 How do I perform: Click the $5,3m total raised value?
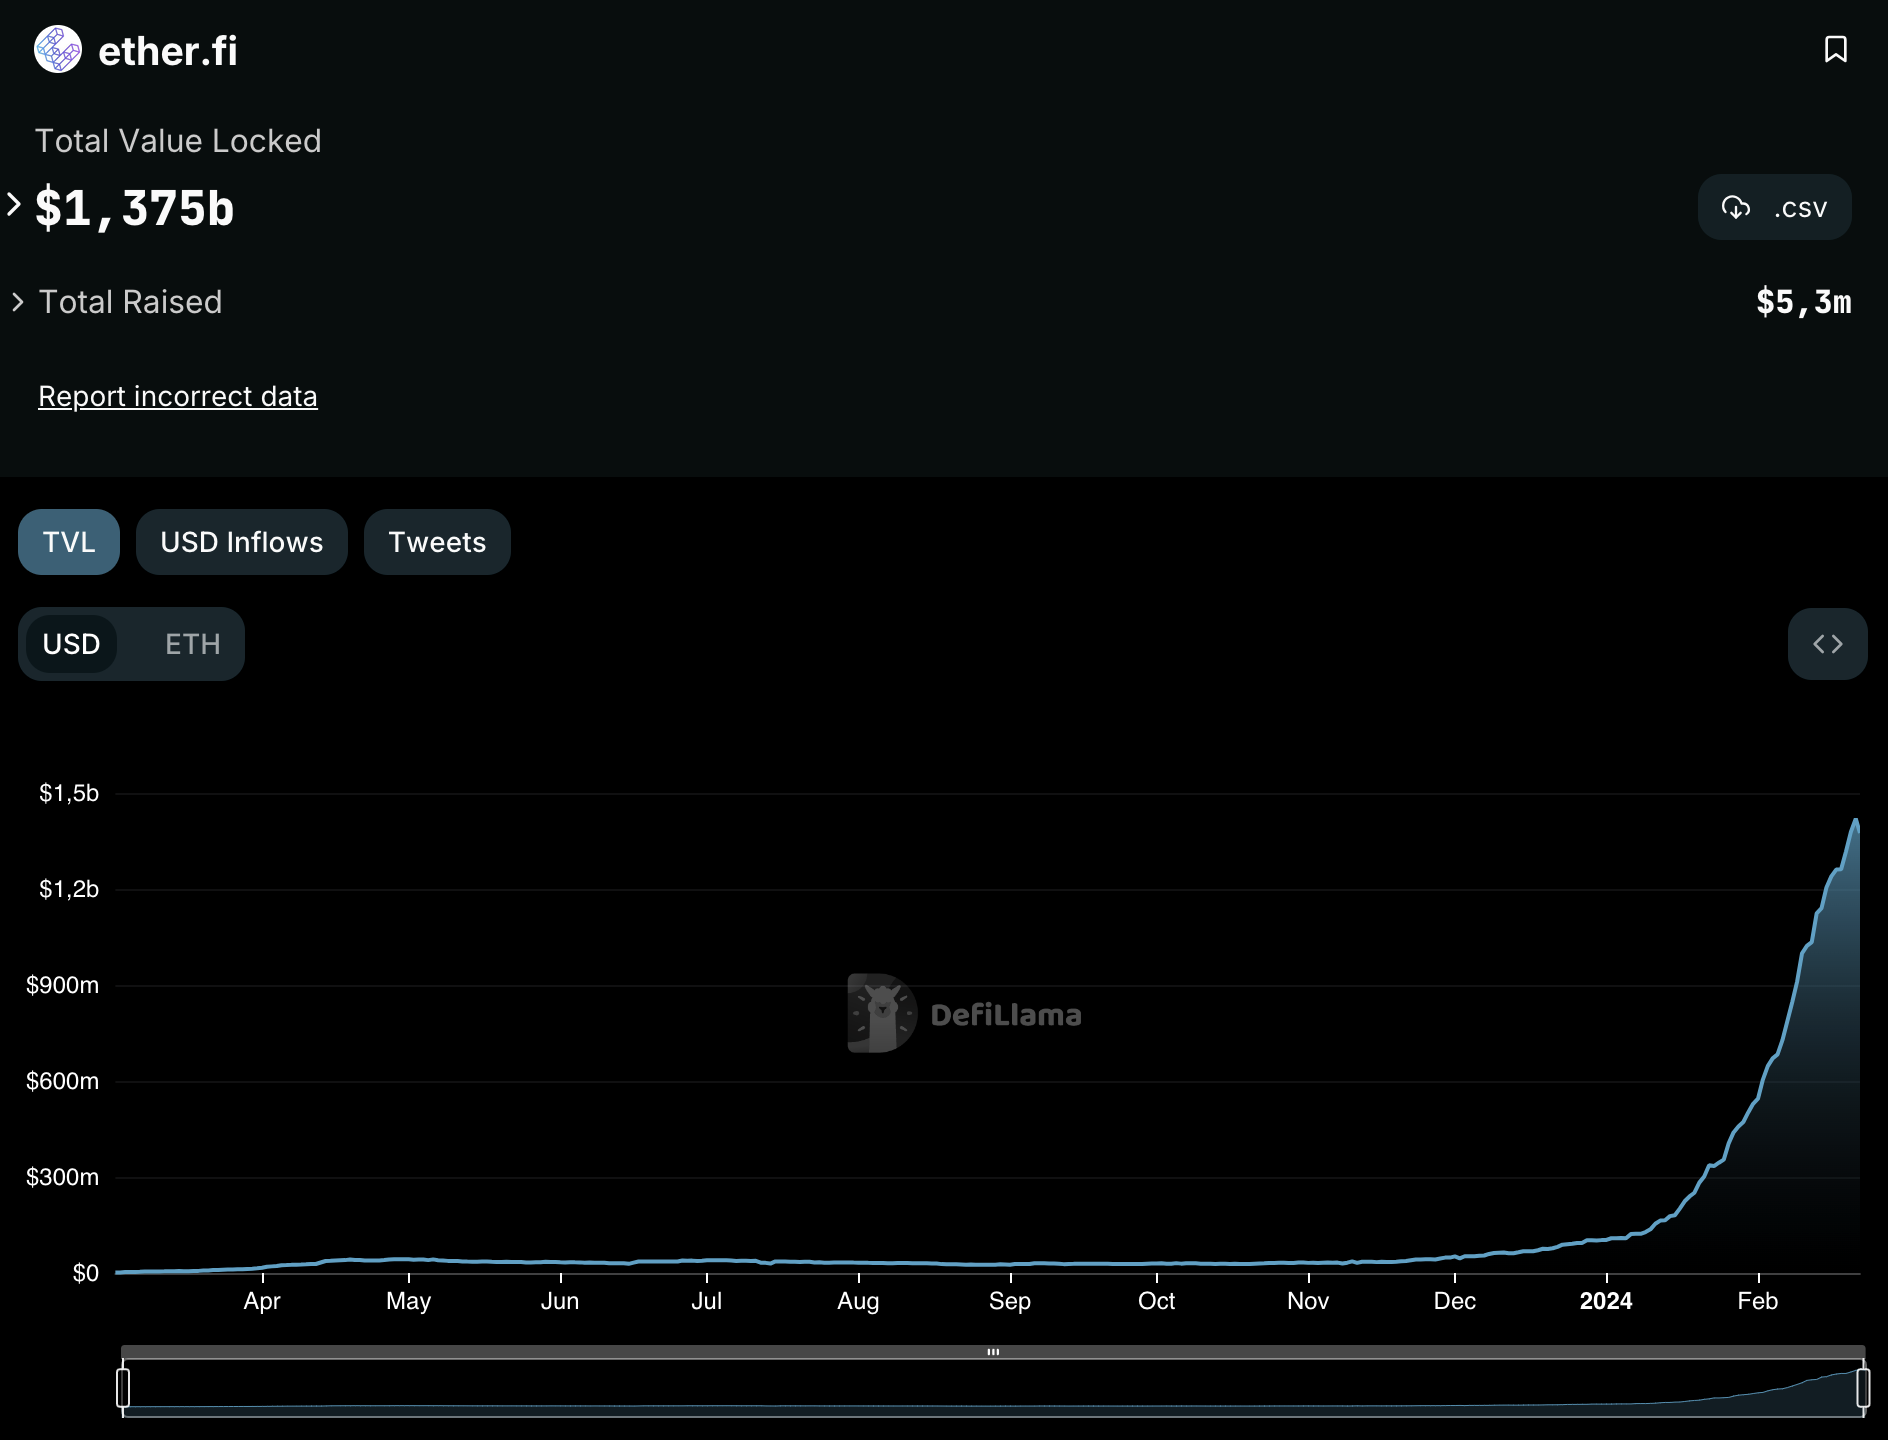1803,302
